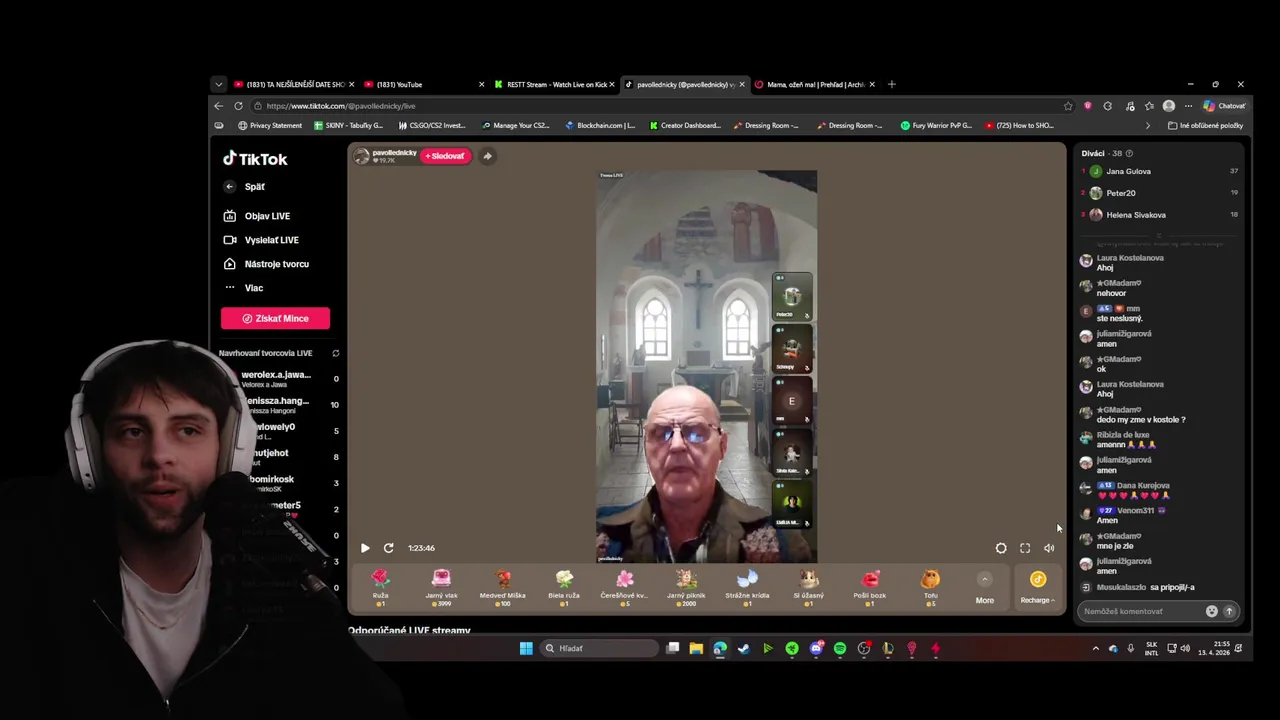Viewport: 1280px width, 720px height.
Task: Refresh suggested LIVE creators list
Action: pos(336,353)
